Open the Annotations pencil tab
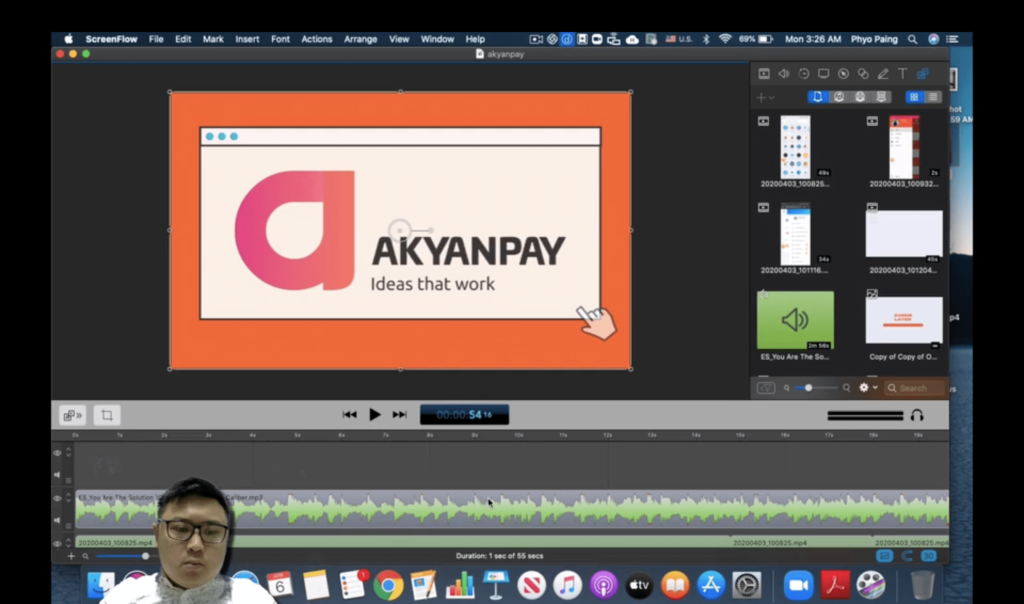The height and width of the screenshot is (604, 1024). (883, 74)
